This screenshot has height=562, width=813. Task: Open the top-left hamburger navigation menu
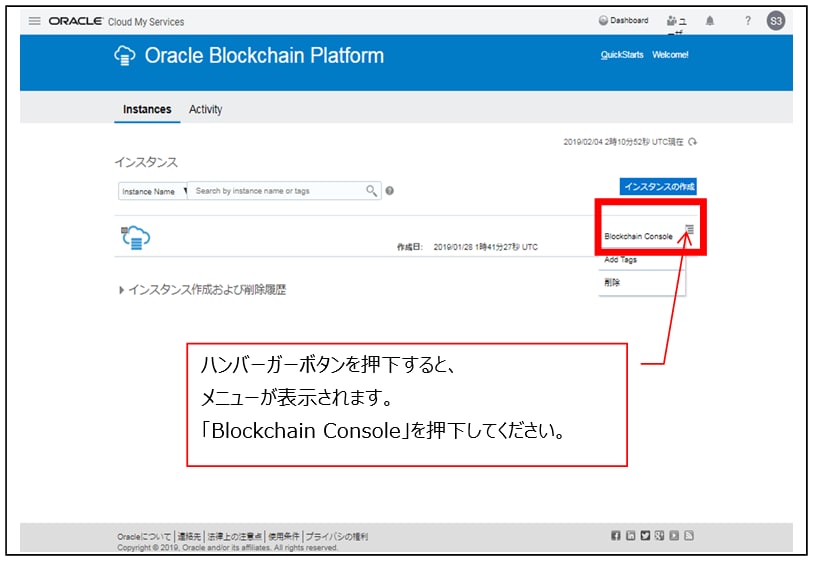tap(34, 21)
